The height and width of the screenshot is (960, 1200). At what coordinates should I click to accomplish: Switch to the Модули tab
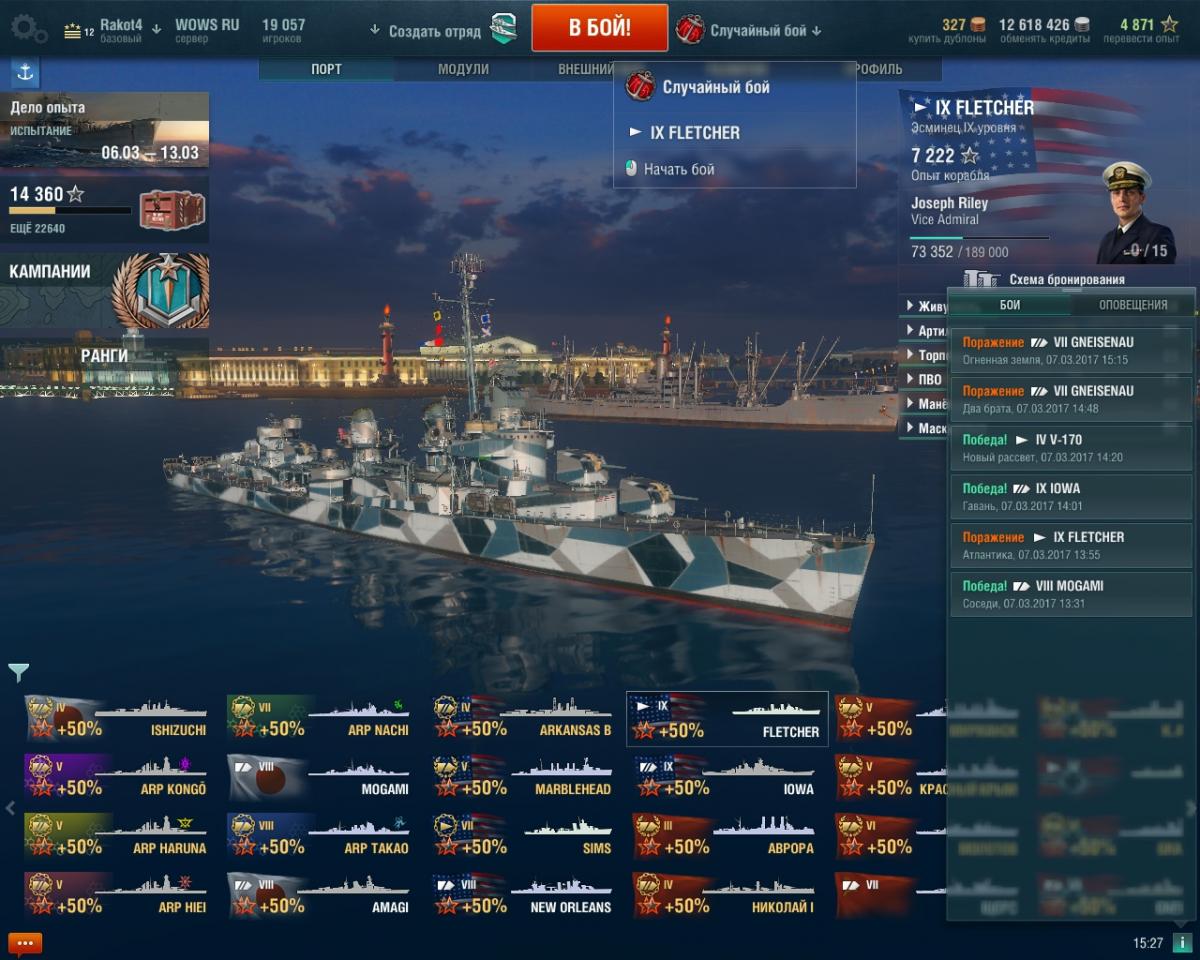[x=463, y=69]
